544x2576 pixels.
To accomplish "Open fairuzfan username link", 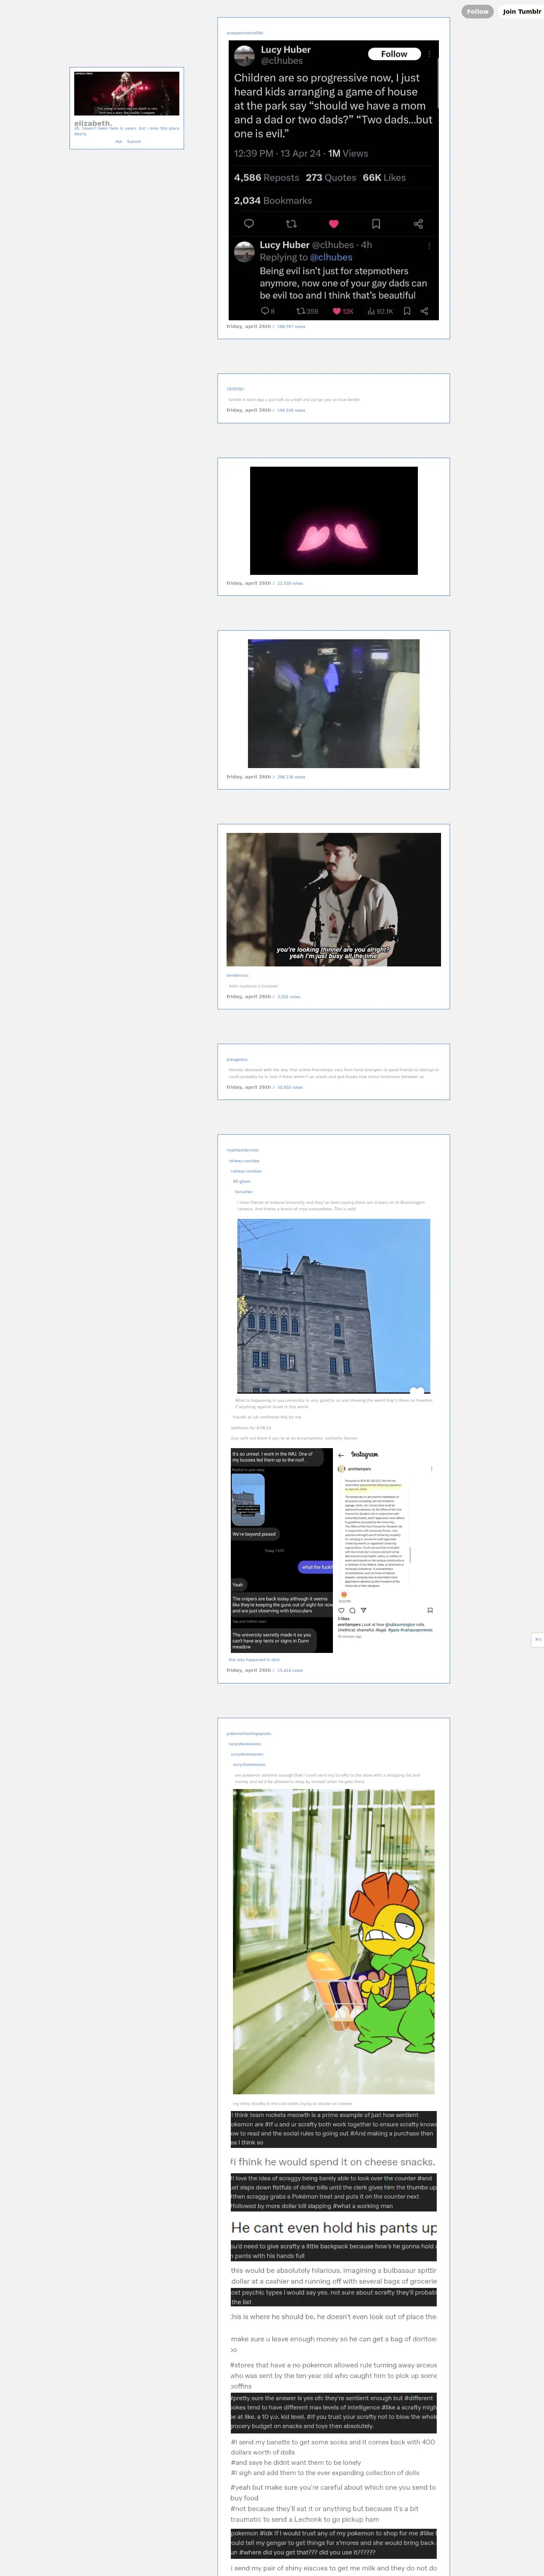I will pyautogui.click(x=244, y=1192).
